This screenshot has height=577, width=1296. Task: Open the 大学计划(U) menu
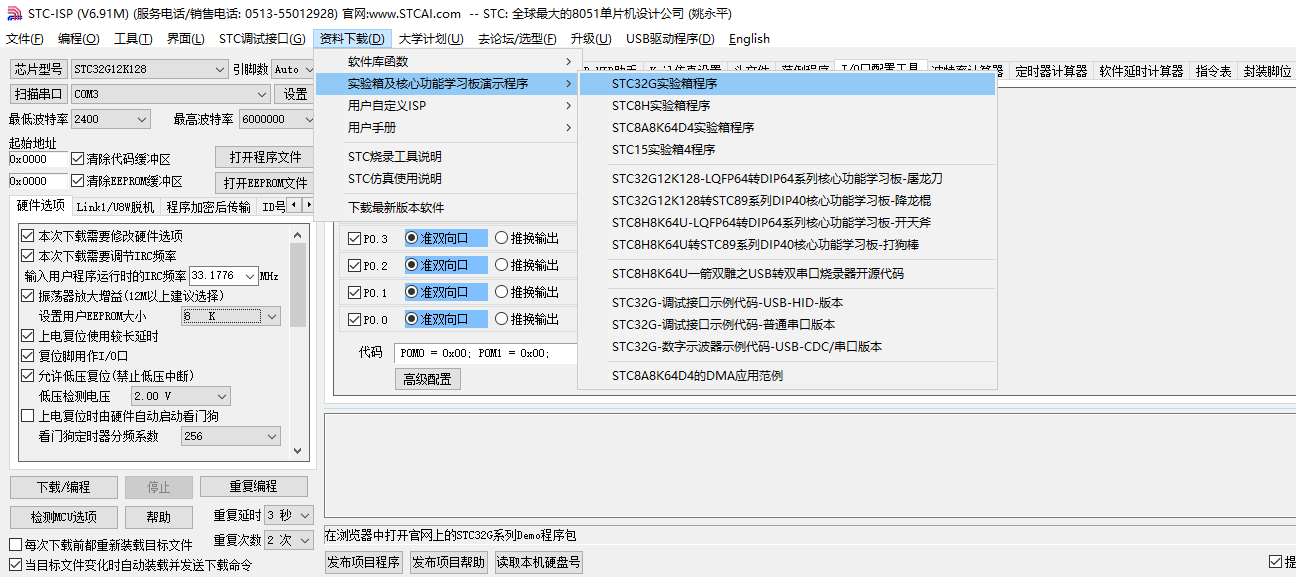pyautogui.click(x=430, y=39)
